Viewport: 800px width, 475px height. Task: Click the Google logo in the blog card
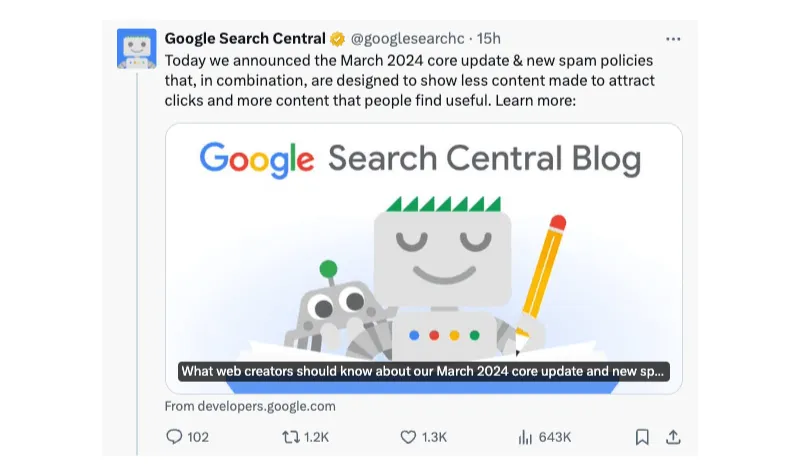(x=257, y=160)
